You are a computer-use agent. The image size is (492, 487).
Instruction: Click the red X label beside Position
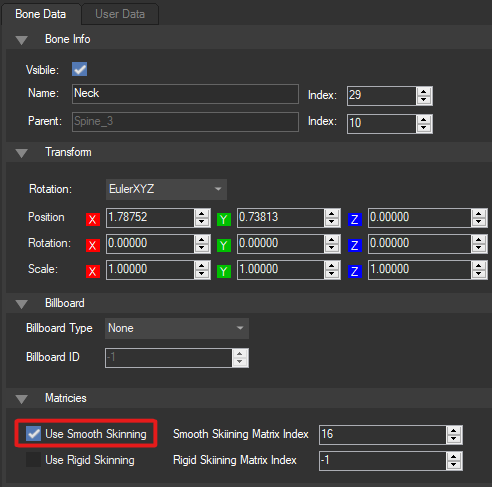(93, 219)
